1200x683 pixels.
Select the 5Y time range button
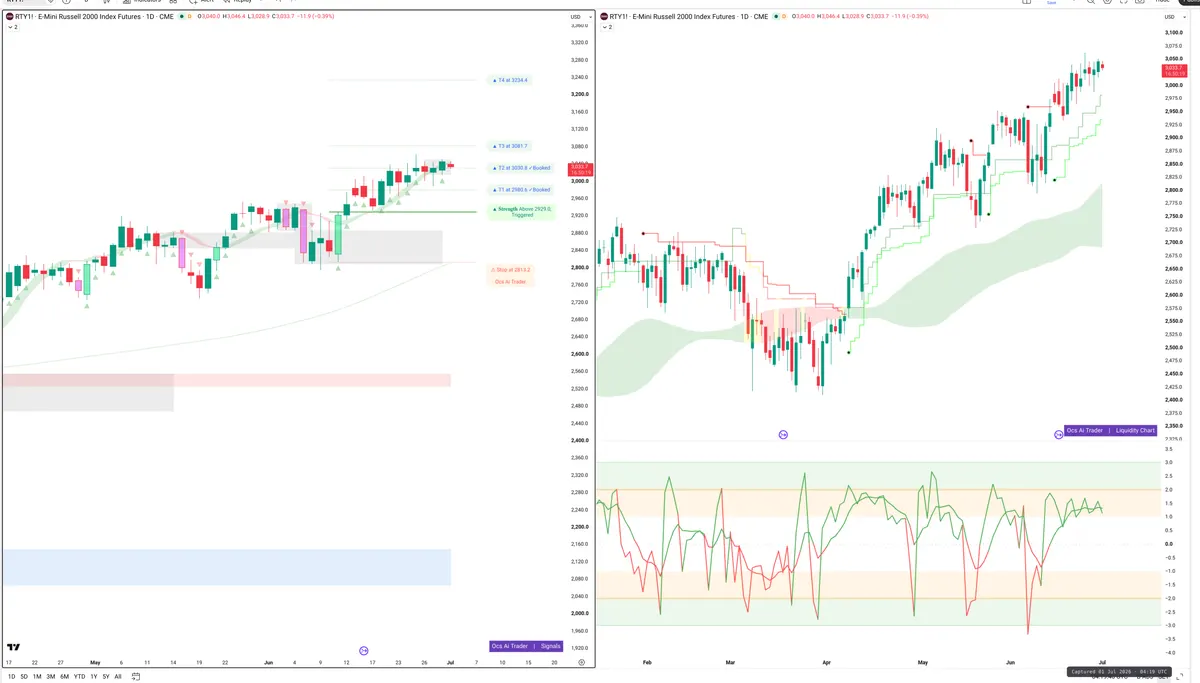[x=106, y=676]
